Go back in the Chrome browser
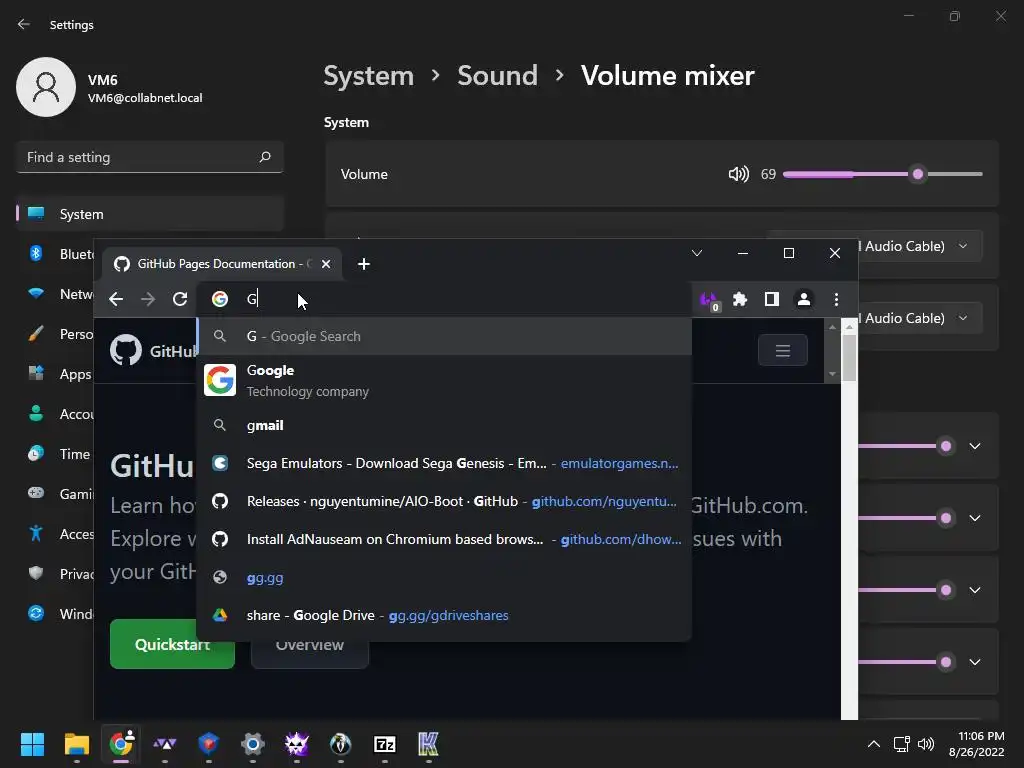The height and width of the screenshot is (768, 1024). pyautogui.click(x=116, y=299)
